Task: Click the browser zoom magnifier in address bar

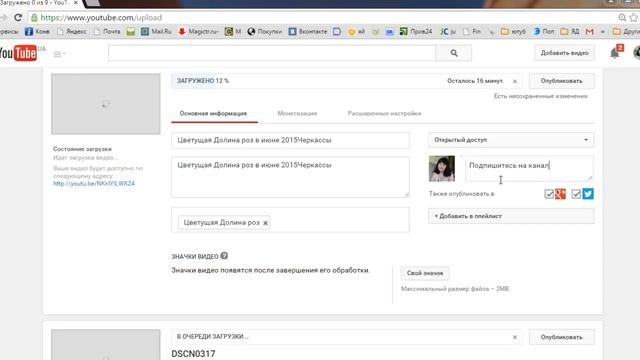Action: [x=622, y=18]
